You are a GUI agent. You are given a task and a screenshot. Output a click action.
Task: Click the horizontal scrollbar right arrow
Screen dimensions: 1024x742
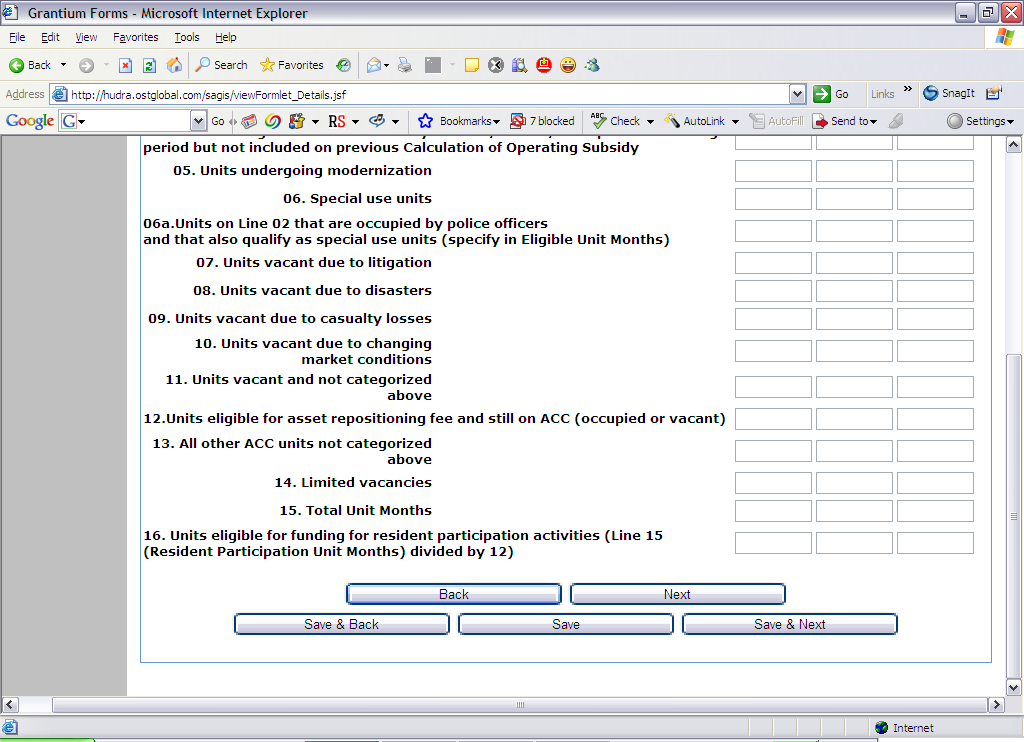point(996,705)
